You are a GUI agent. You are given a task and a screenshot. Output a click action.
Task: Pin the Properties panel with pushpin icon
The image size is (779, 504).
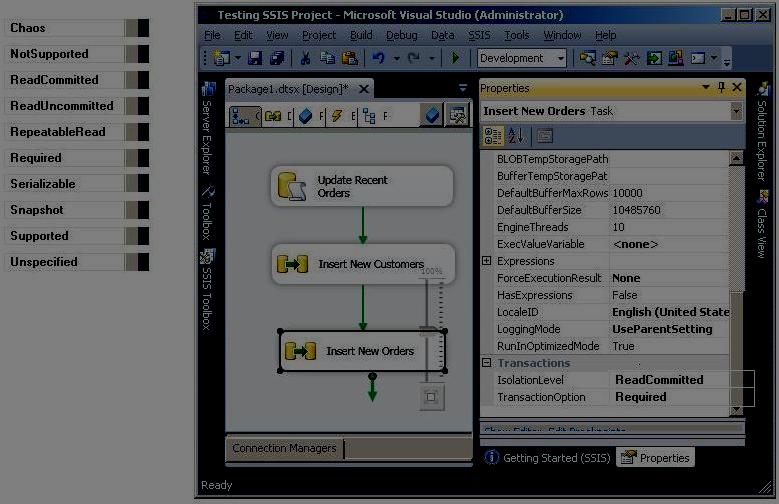pyautogui.click(x=721, y=87)
